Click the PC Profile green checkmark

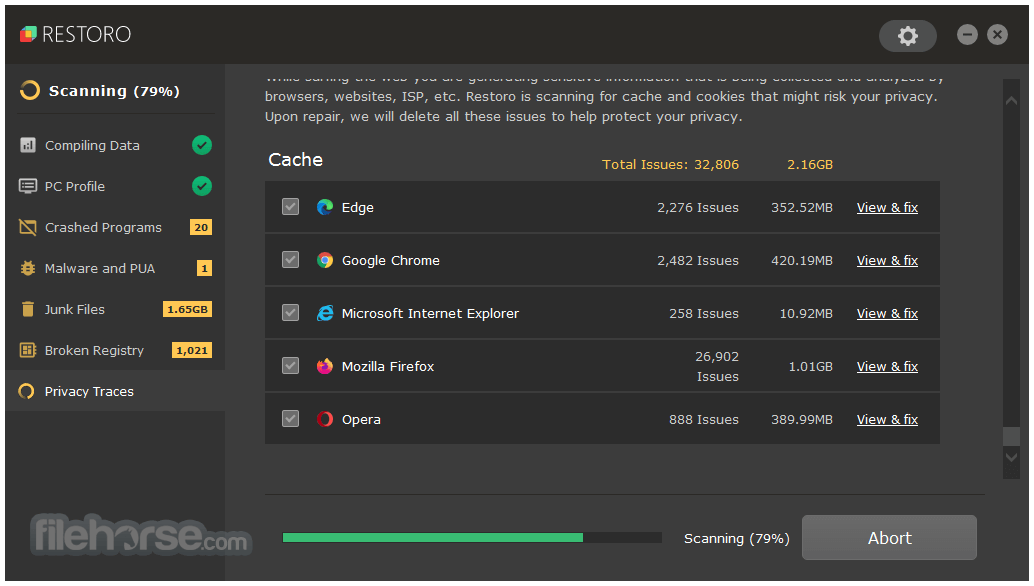[202, 186]
